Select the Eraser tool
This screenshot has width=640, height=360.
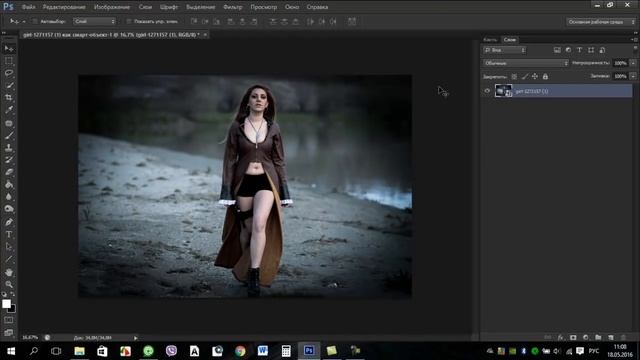(x=9, y=172)
